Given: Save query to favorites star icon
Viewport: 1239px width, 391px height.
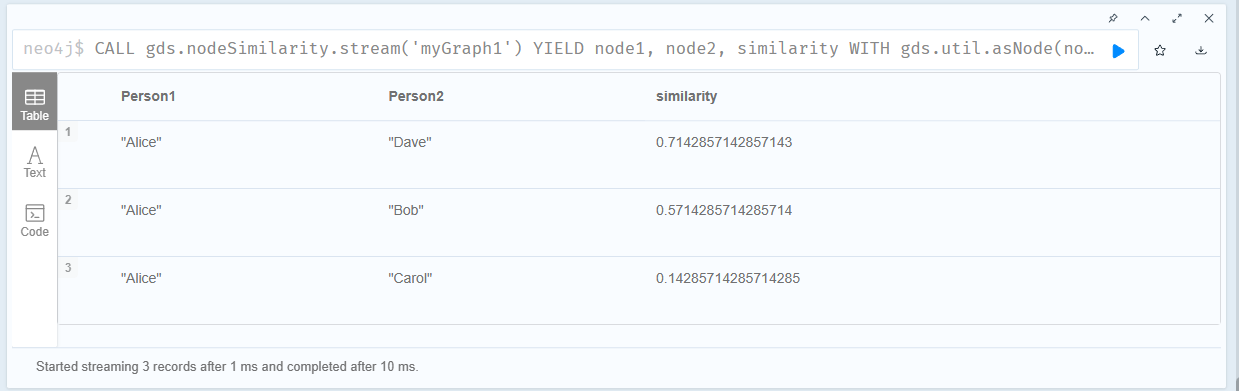Looking at the screenshot, I should 1160,50.
